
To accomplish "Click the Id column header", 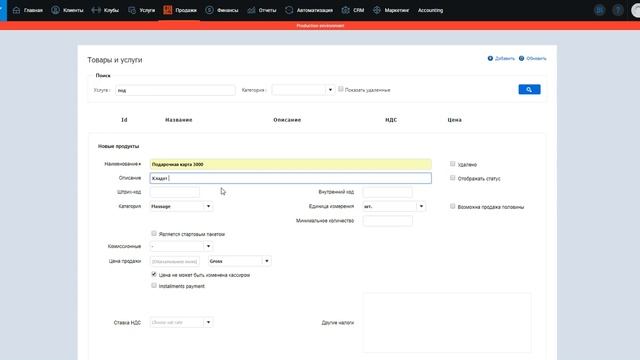I will pos(124,120).
